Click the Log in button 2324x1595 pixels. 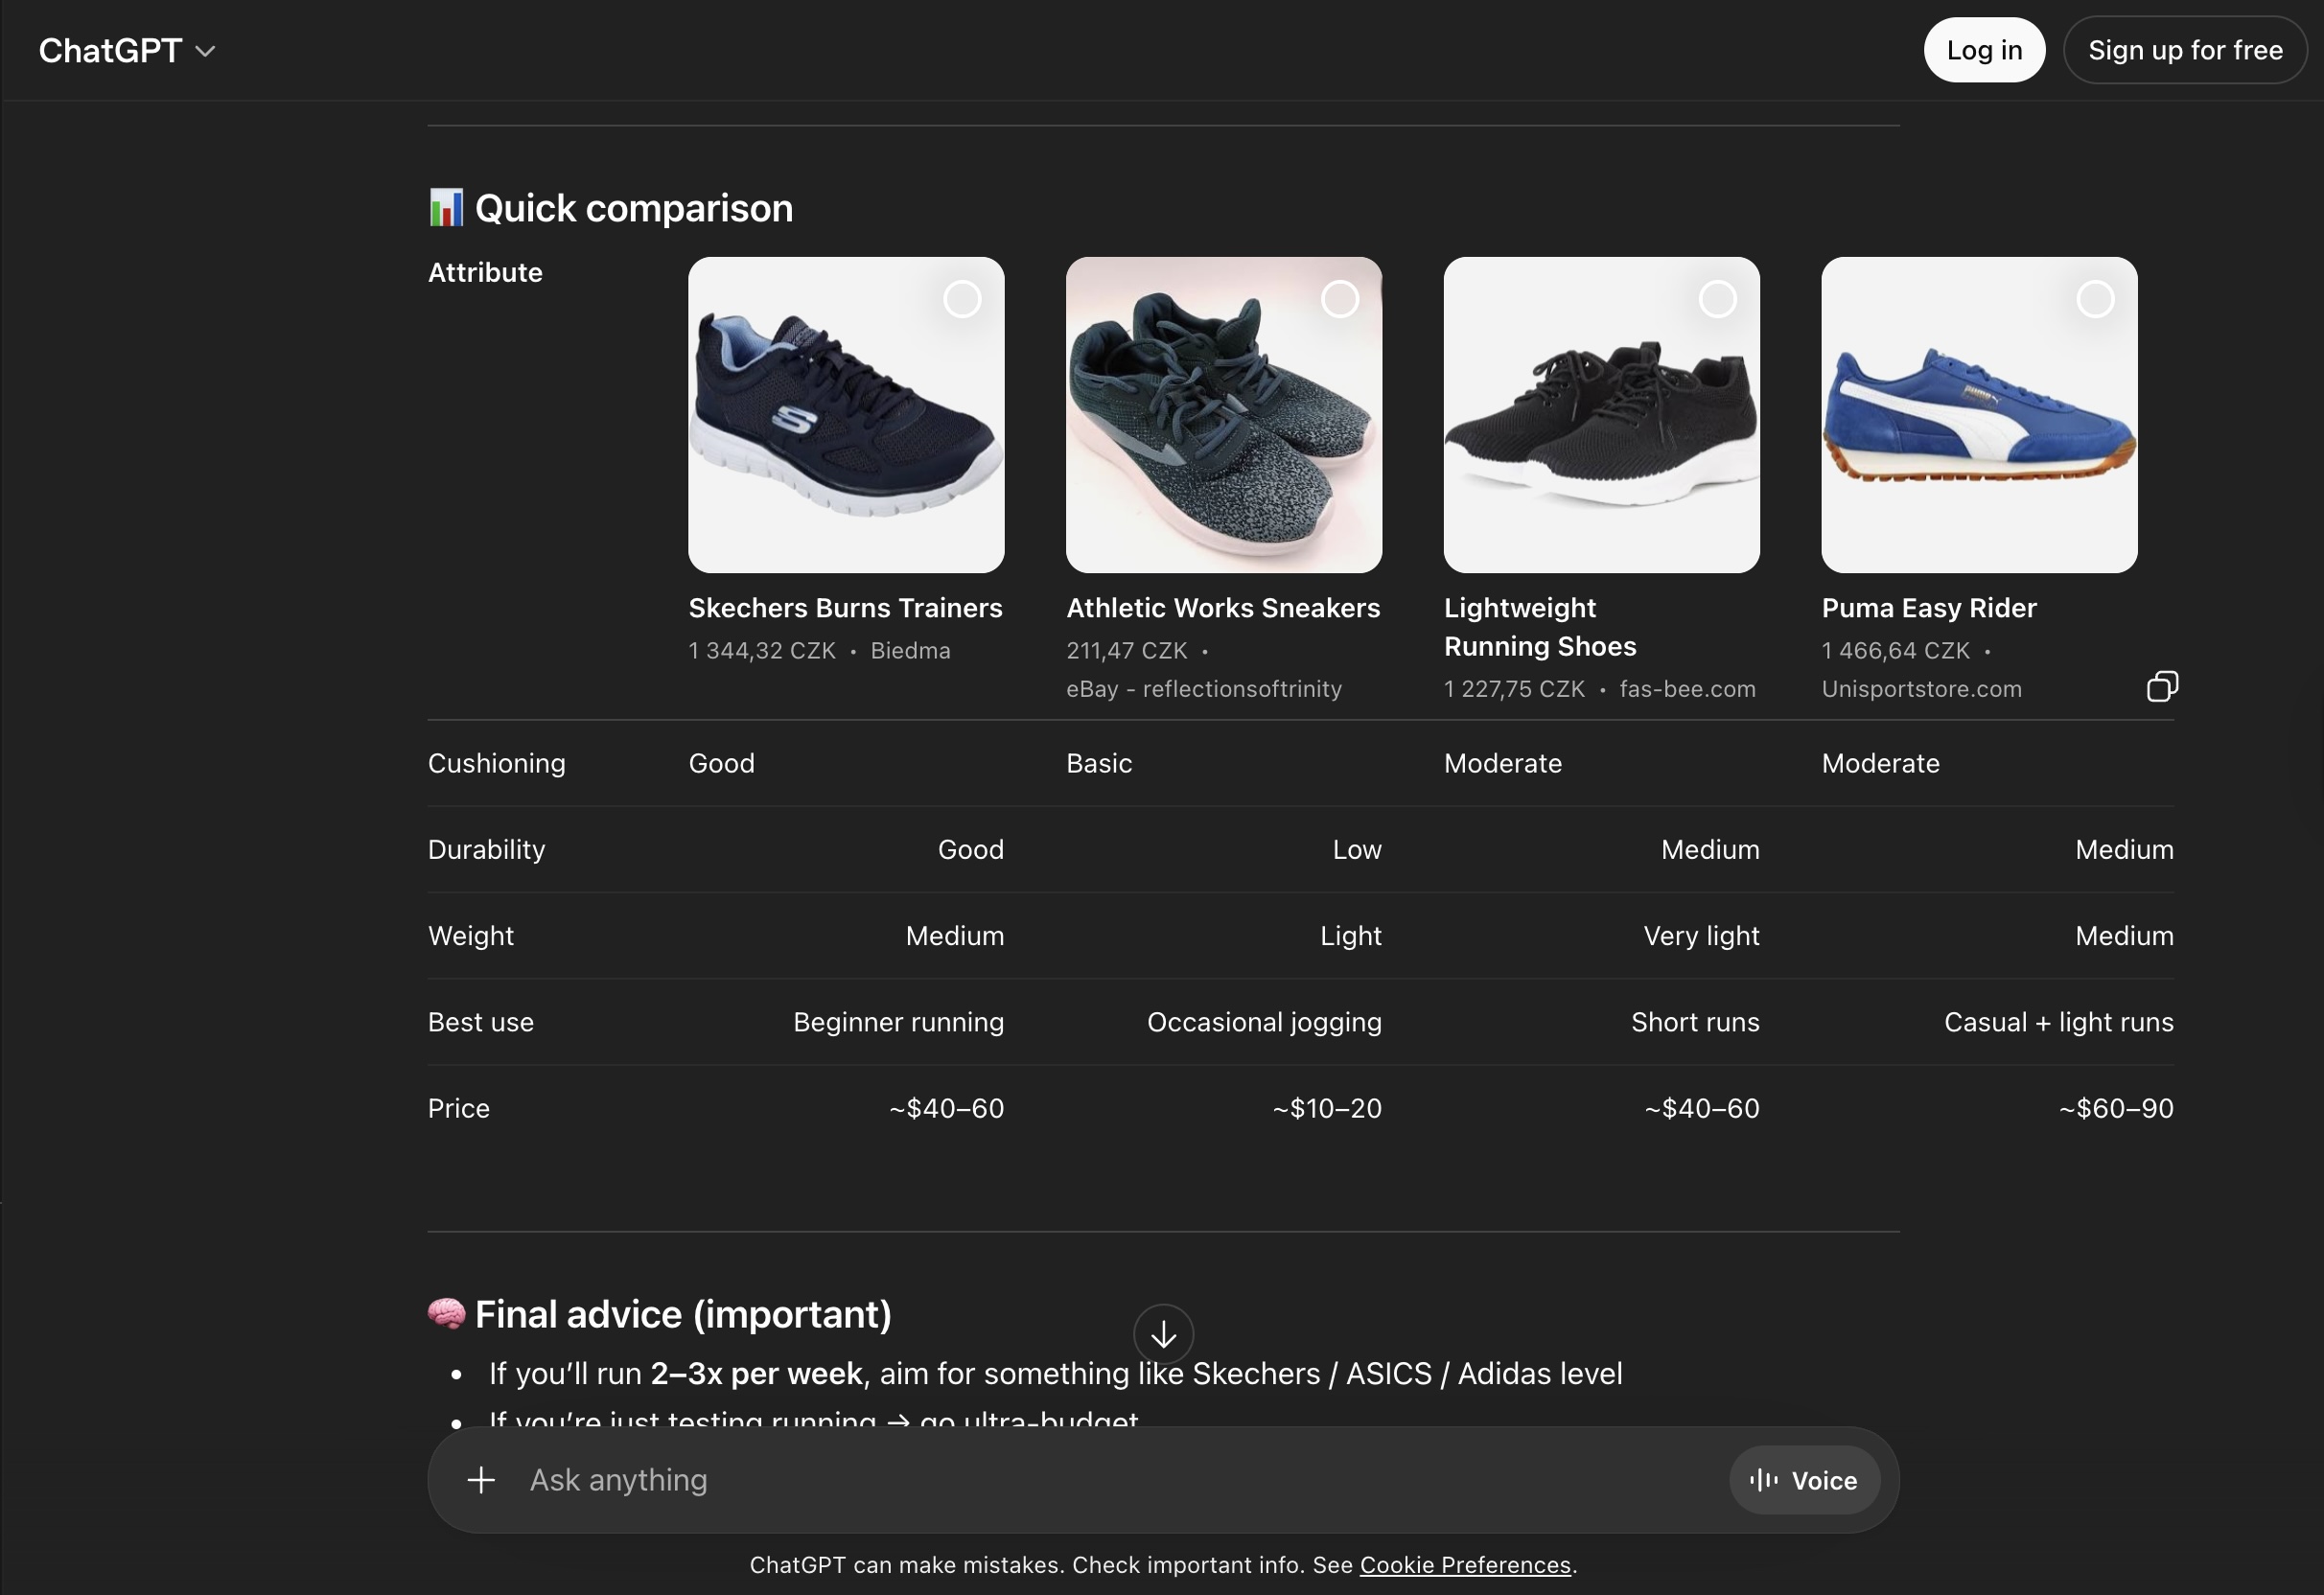[x=1983, y=49]
